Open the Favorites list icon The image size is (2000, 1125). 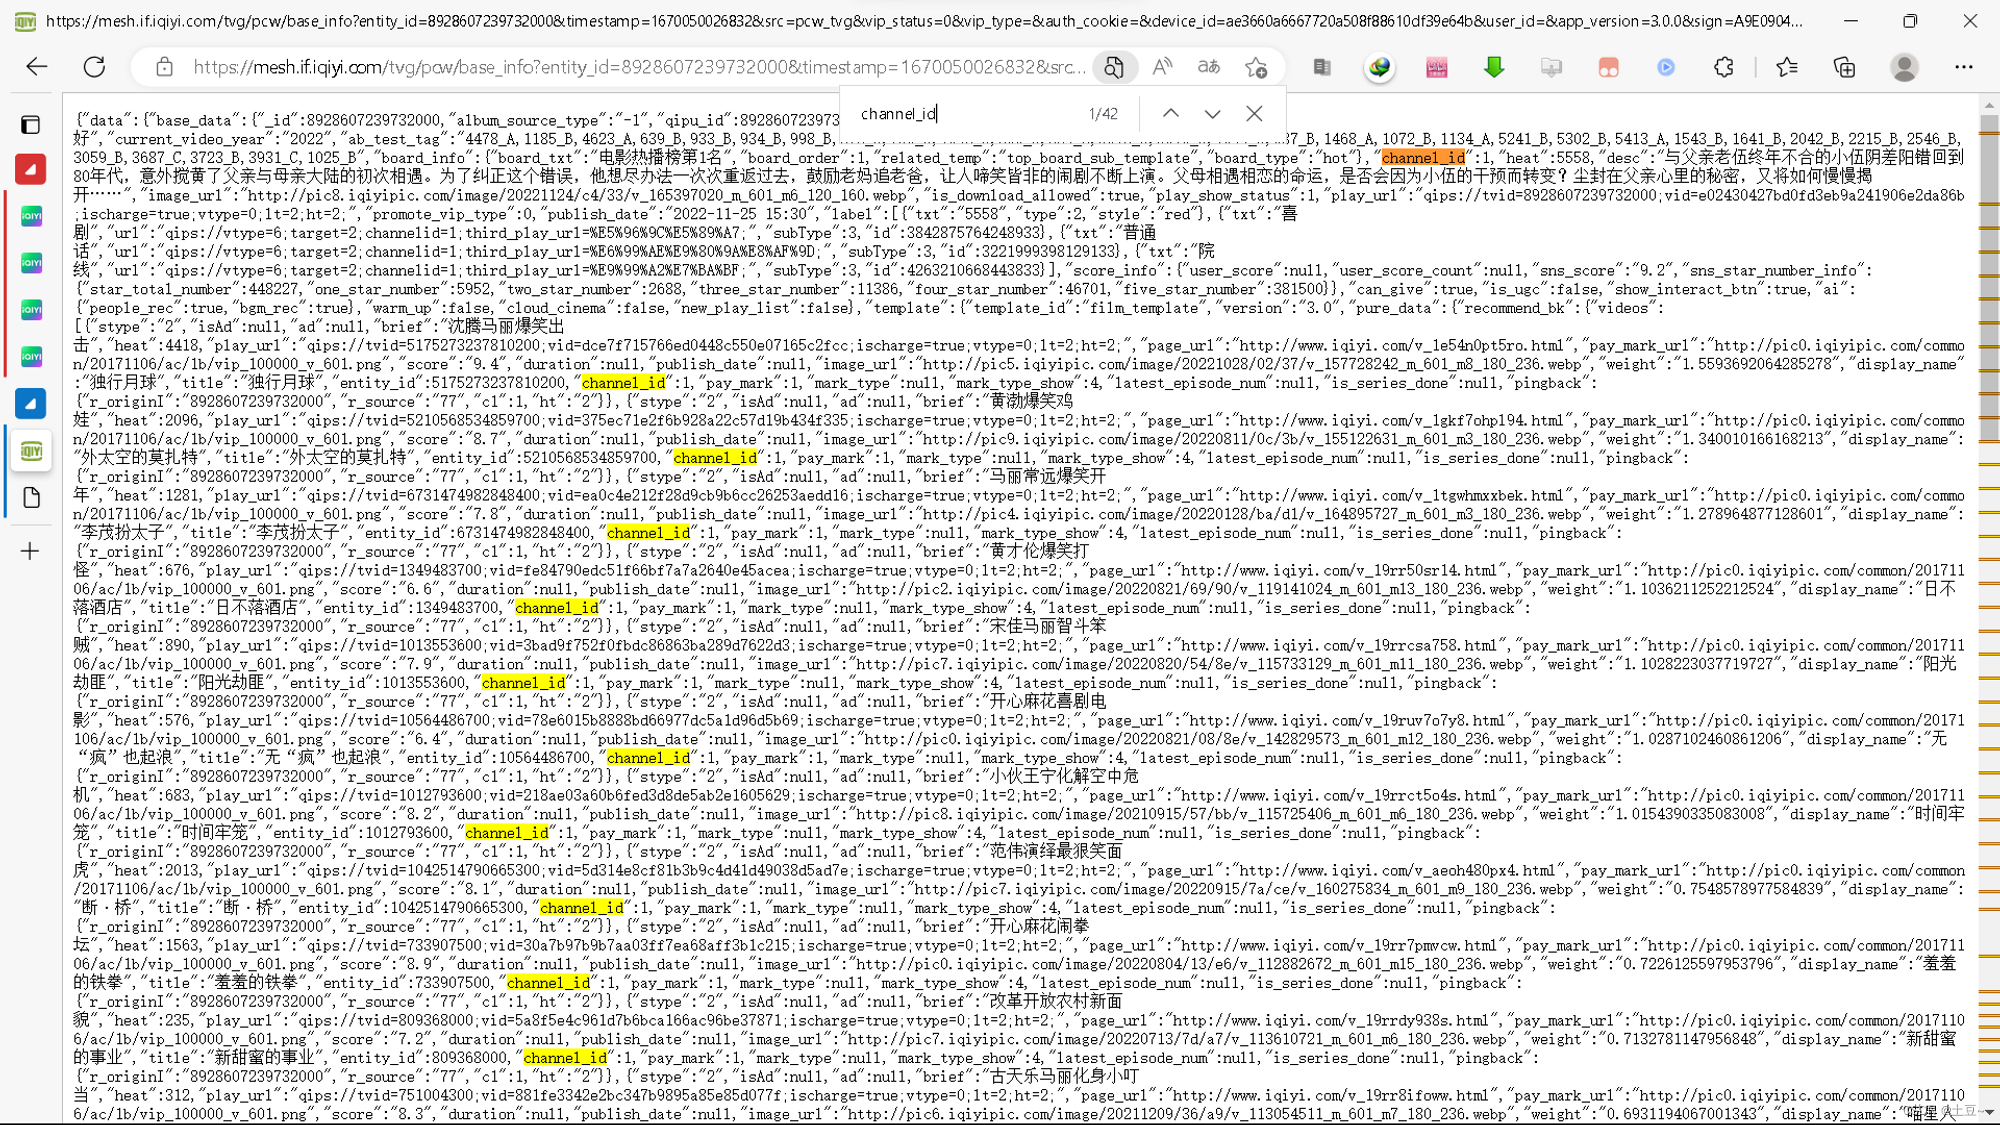(x=1787, y=67)
